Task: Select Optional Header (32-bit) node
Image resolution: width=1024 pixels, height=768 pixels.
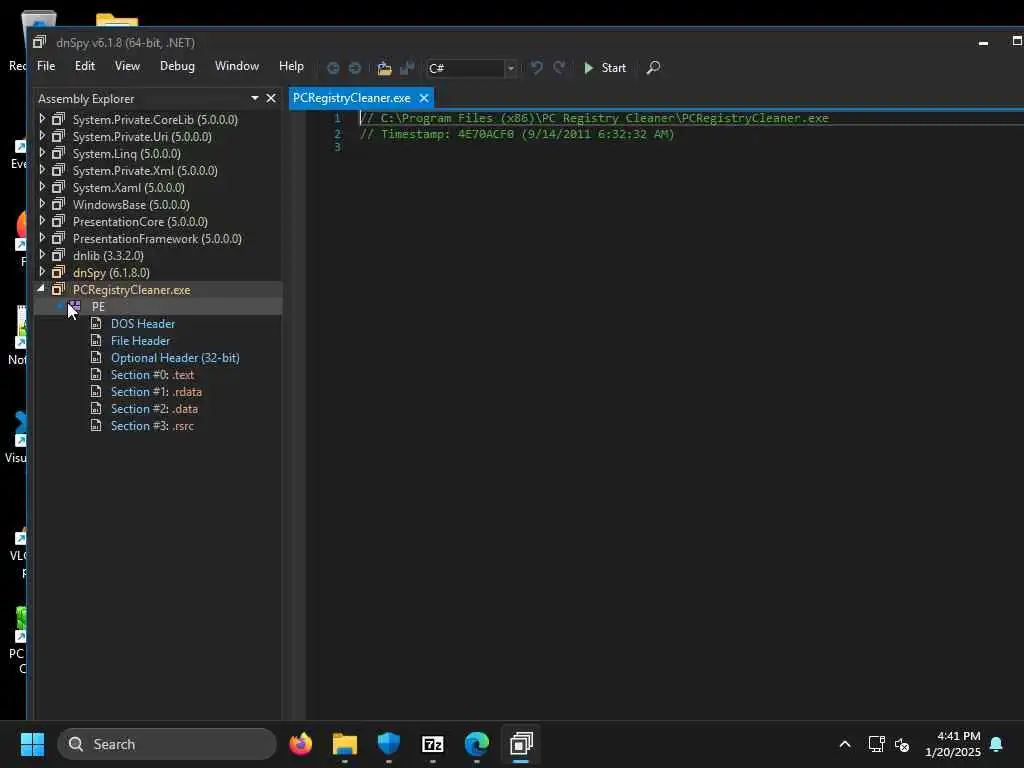Action: (x=175, y=357)
